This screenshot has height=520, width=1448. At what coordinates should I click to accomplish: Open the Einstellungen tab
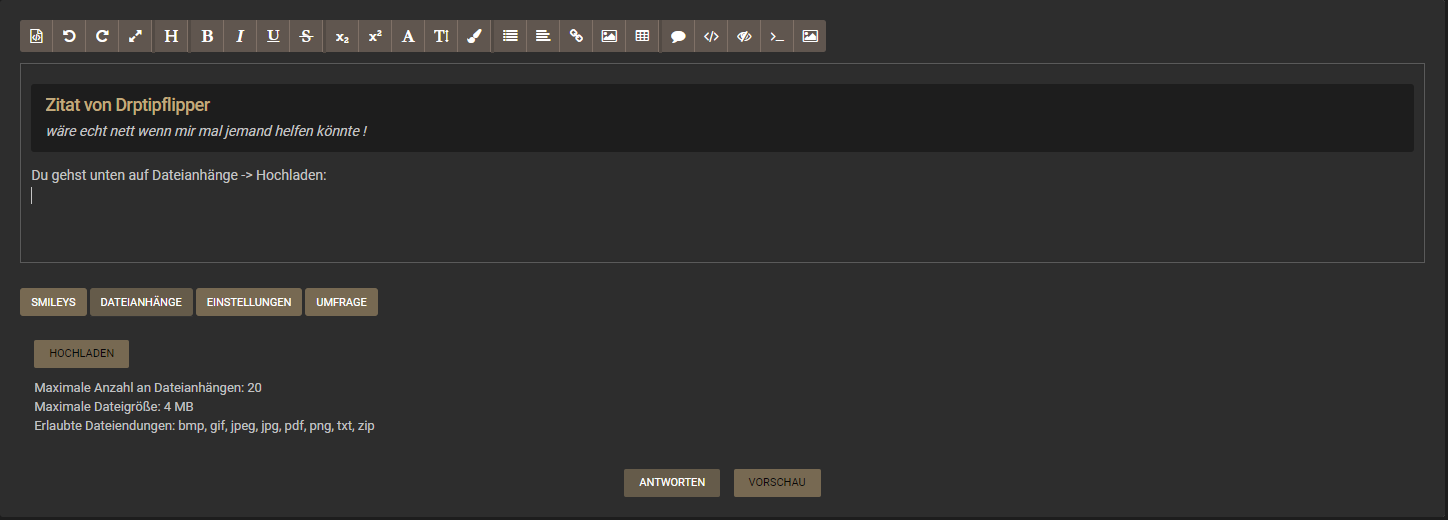pos(249,302)
